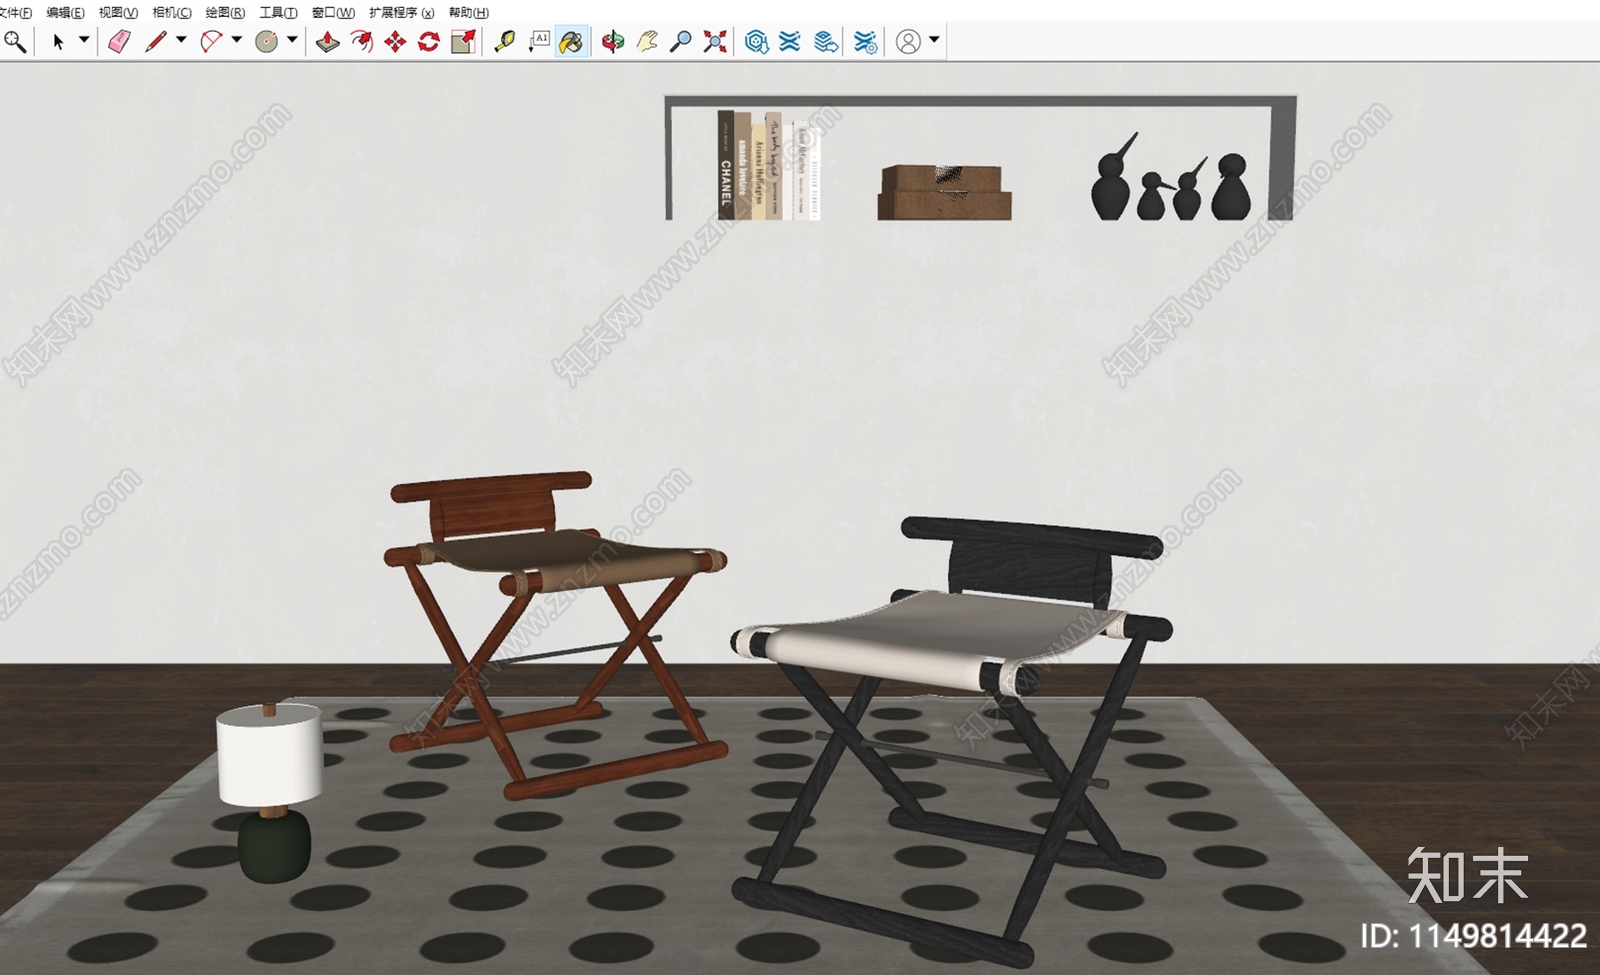Screen dimensions: 1600x975
Task: Open the 相机(C) menu
Action: (172, 12)
